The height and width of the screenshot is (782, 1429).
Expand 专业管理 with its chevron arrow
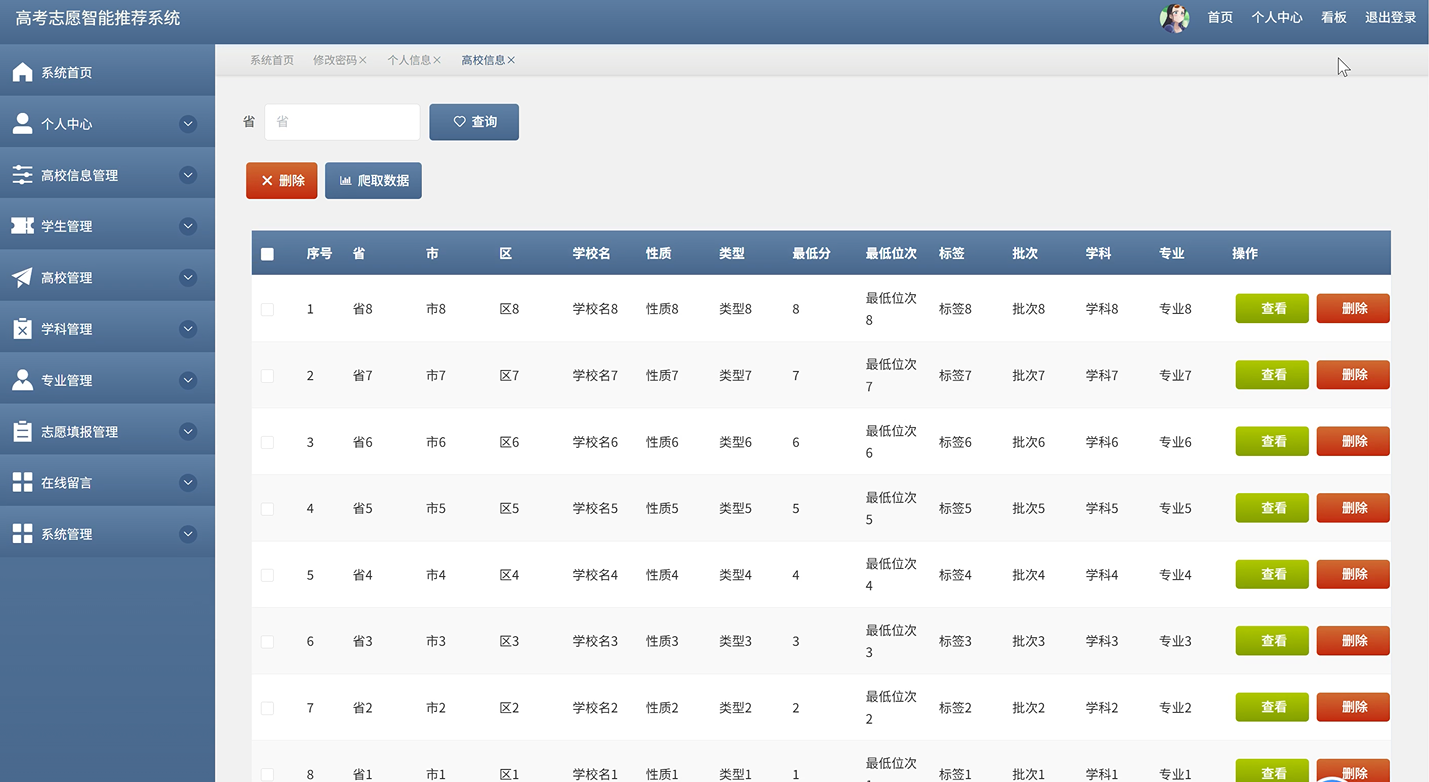[x=188, y=380]
